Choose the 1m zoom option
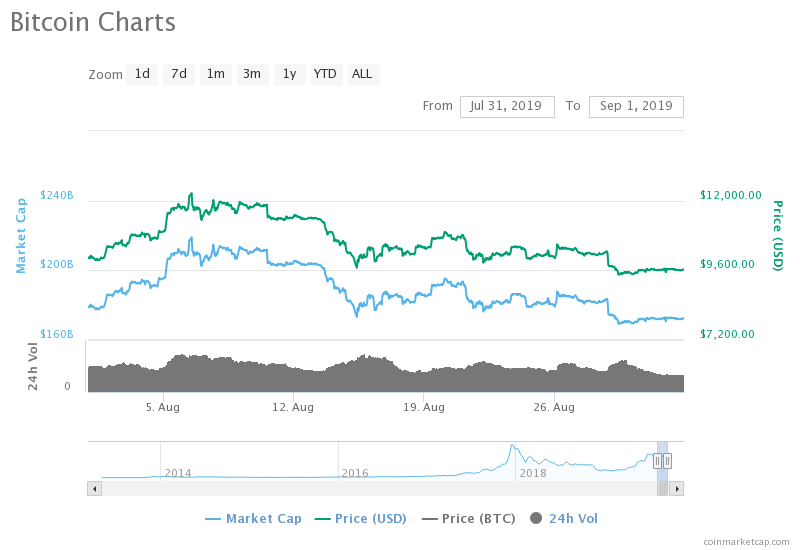Screen dimensions: 800x550 pyautogui.click(x=215, y=74)
